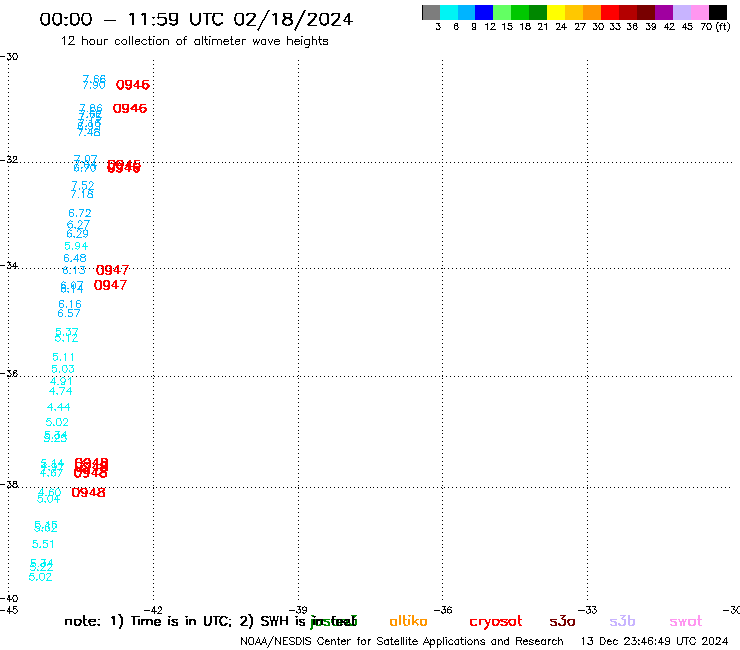Viewport: 740px width, 650px height.
Task: Select wave height value 5.94
Action: tap(76, 246)
